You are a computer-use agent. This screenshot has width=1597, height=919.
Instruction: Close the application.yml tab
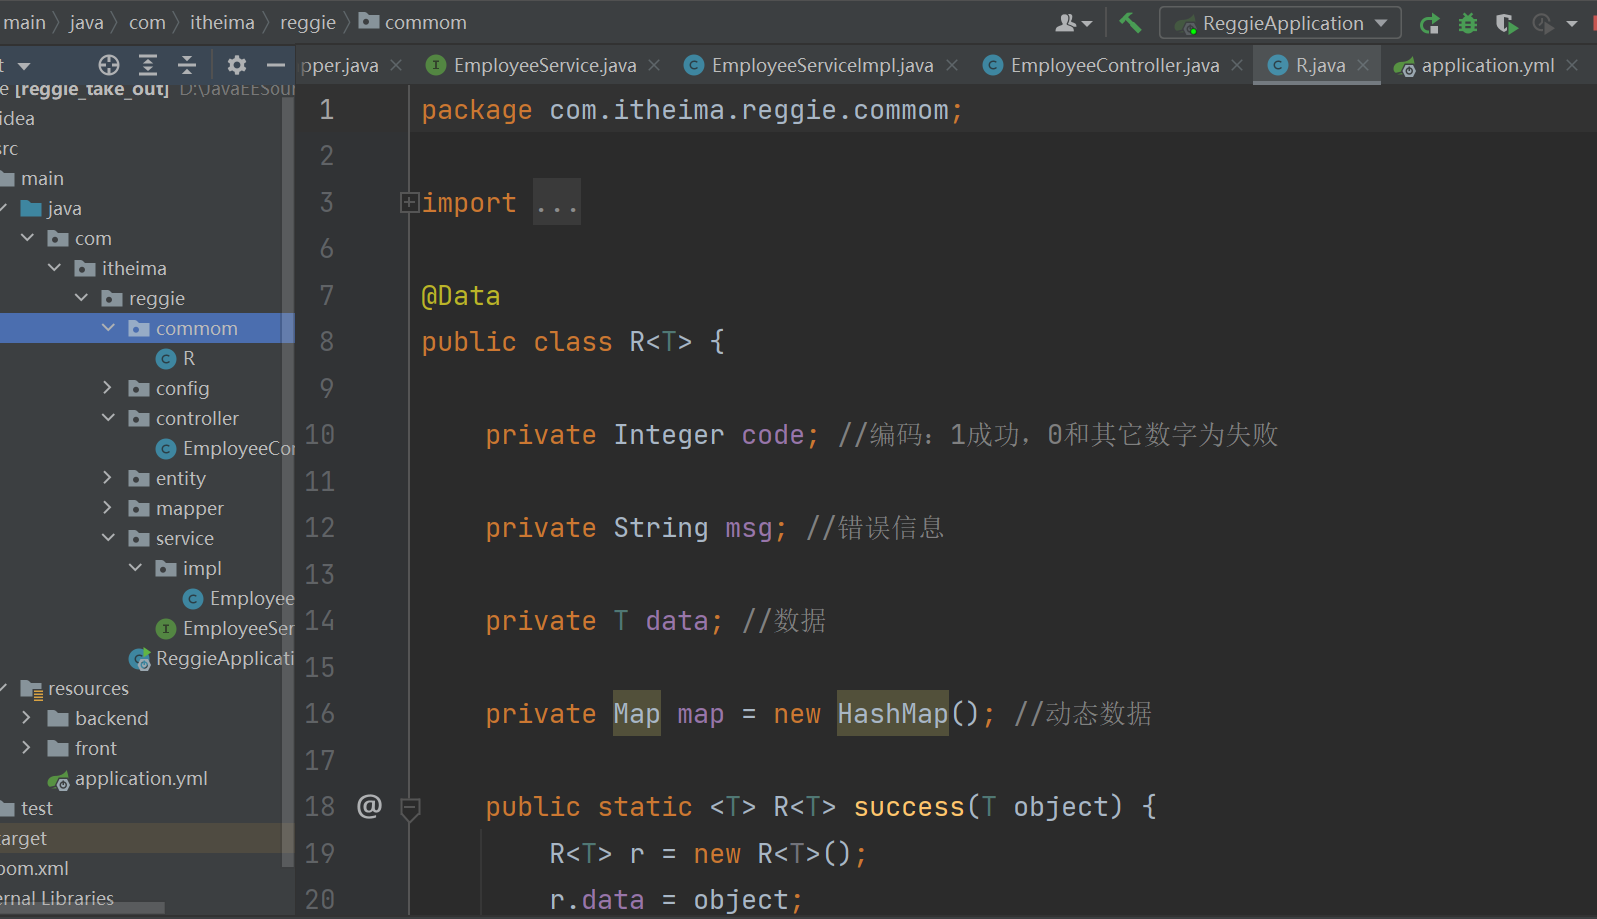1572,65
